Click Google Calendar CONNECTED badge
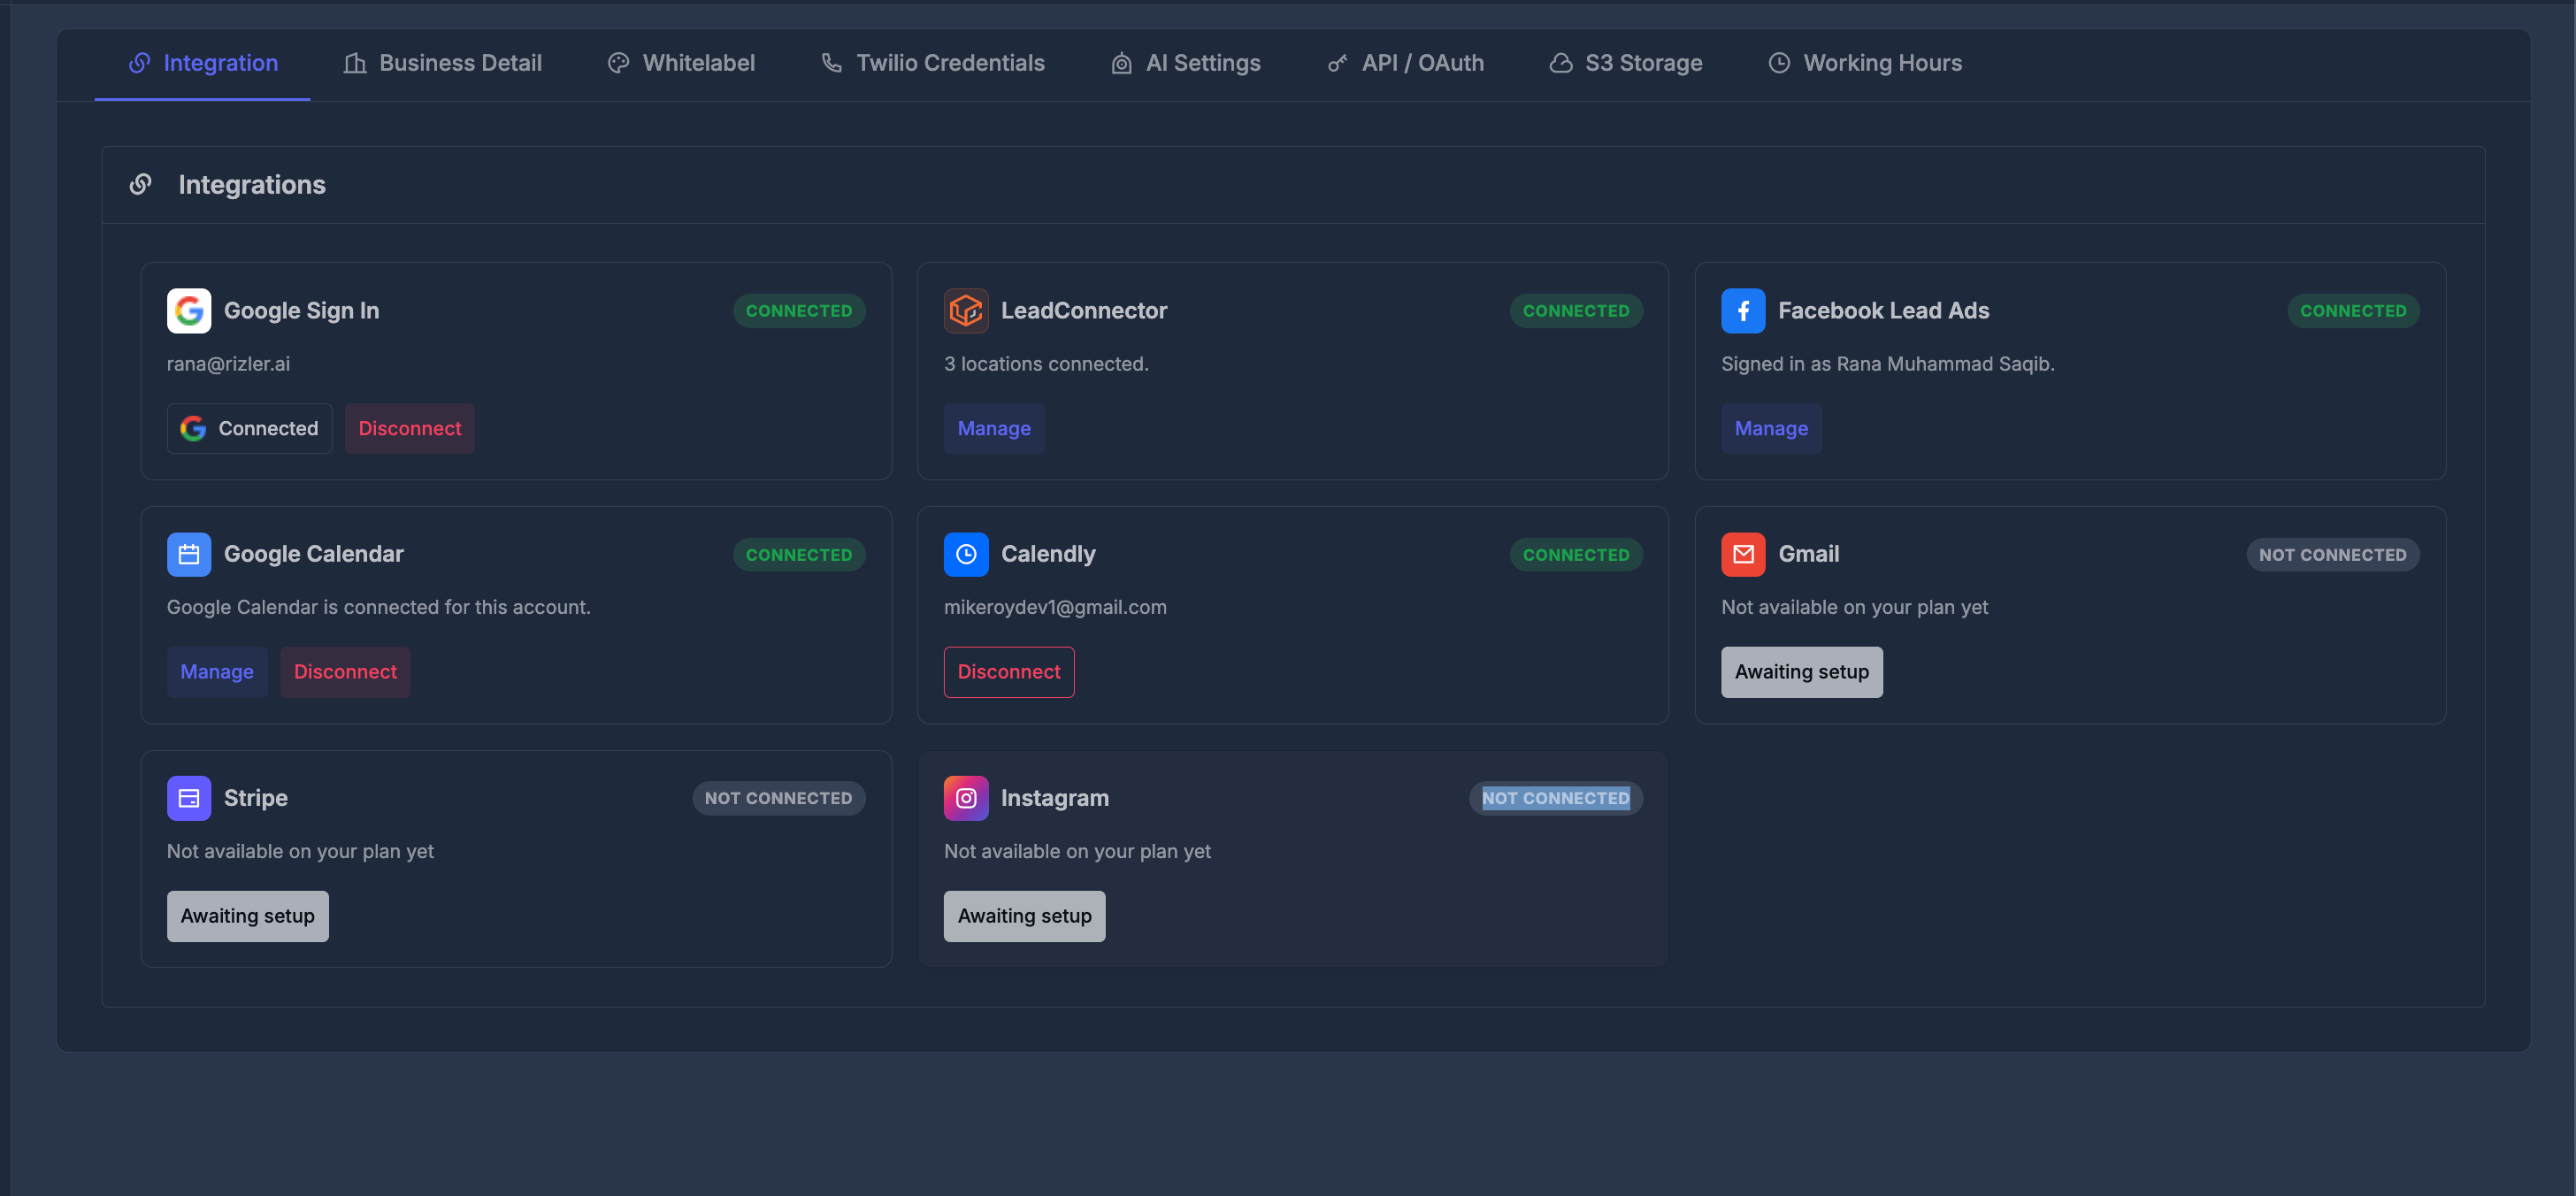The height and width of the screenshot is (1196, 2576). 799,555
